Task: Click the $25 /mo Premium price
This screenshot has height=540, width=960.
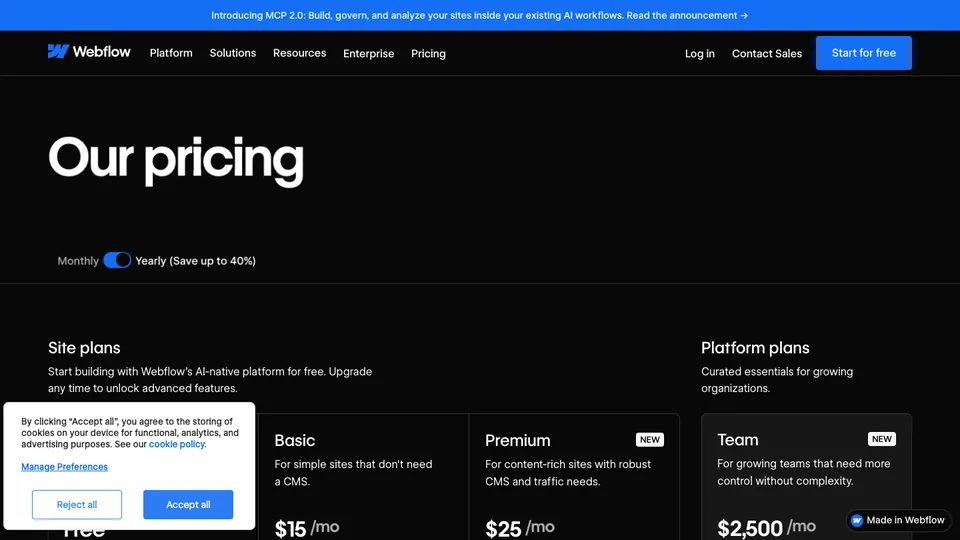Action: pyautogui.click(x=520, y=528)
